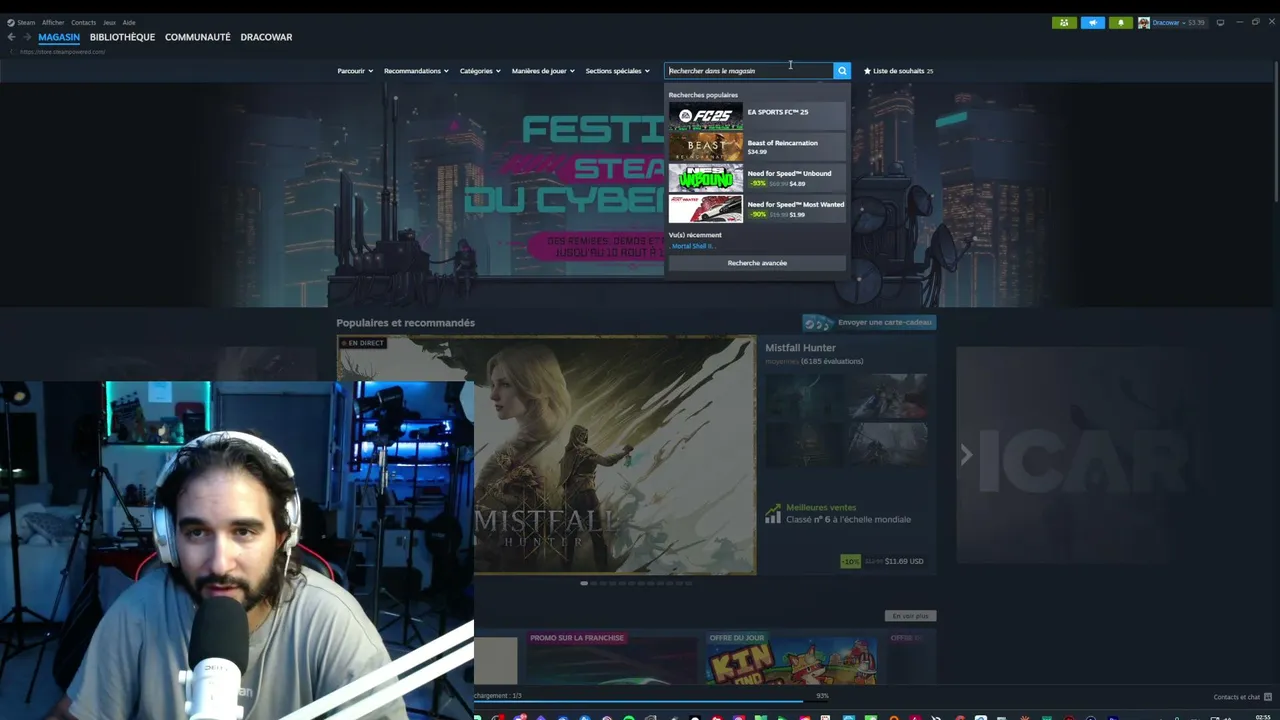The image size is (1280, 720).
Task: Click the NFS Unbound thumbnail
Action: 706,178
